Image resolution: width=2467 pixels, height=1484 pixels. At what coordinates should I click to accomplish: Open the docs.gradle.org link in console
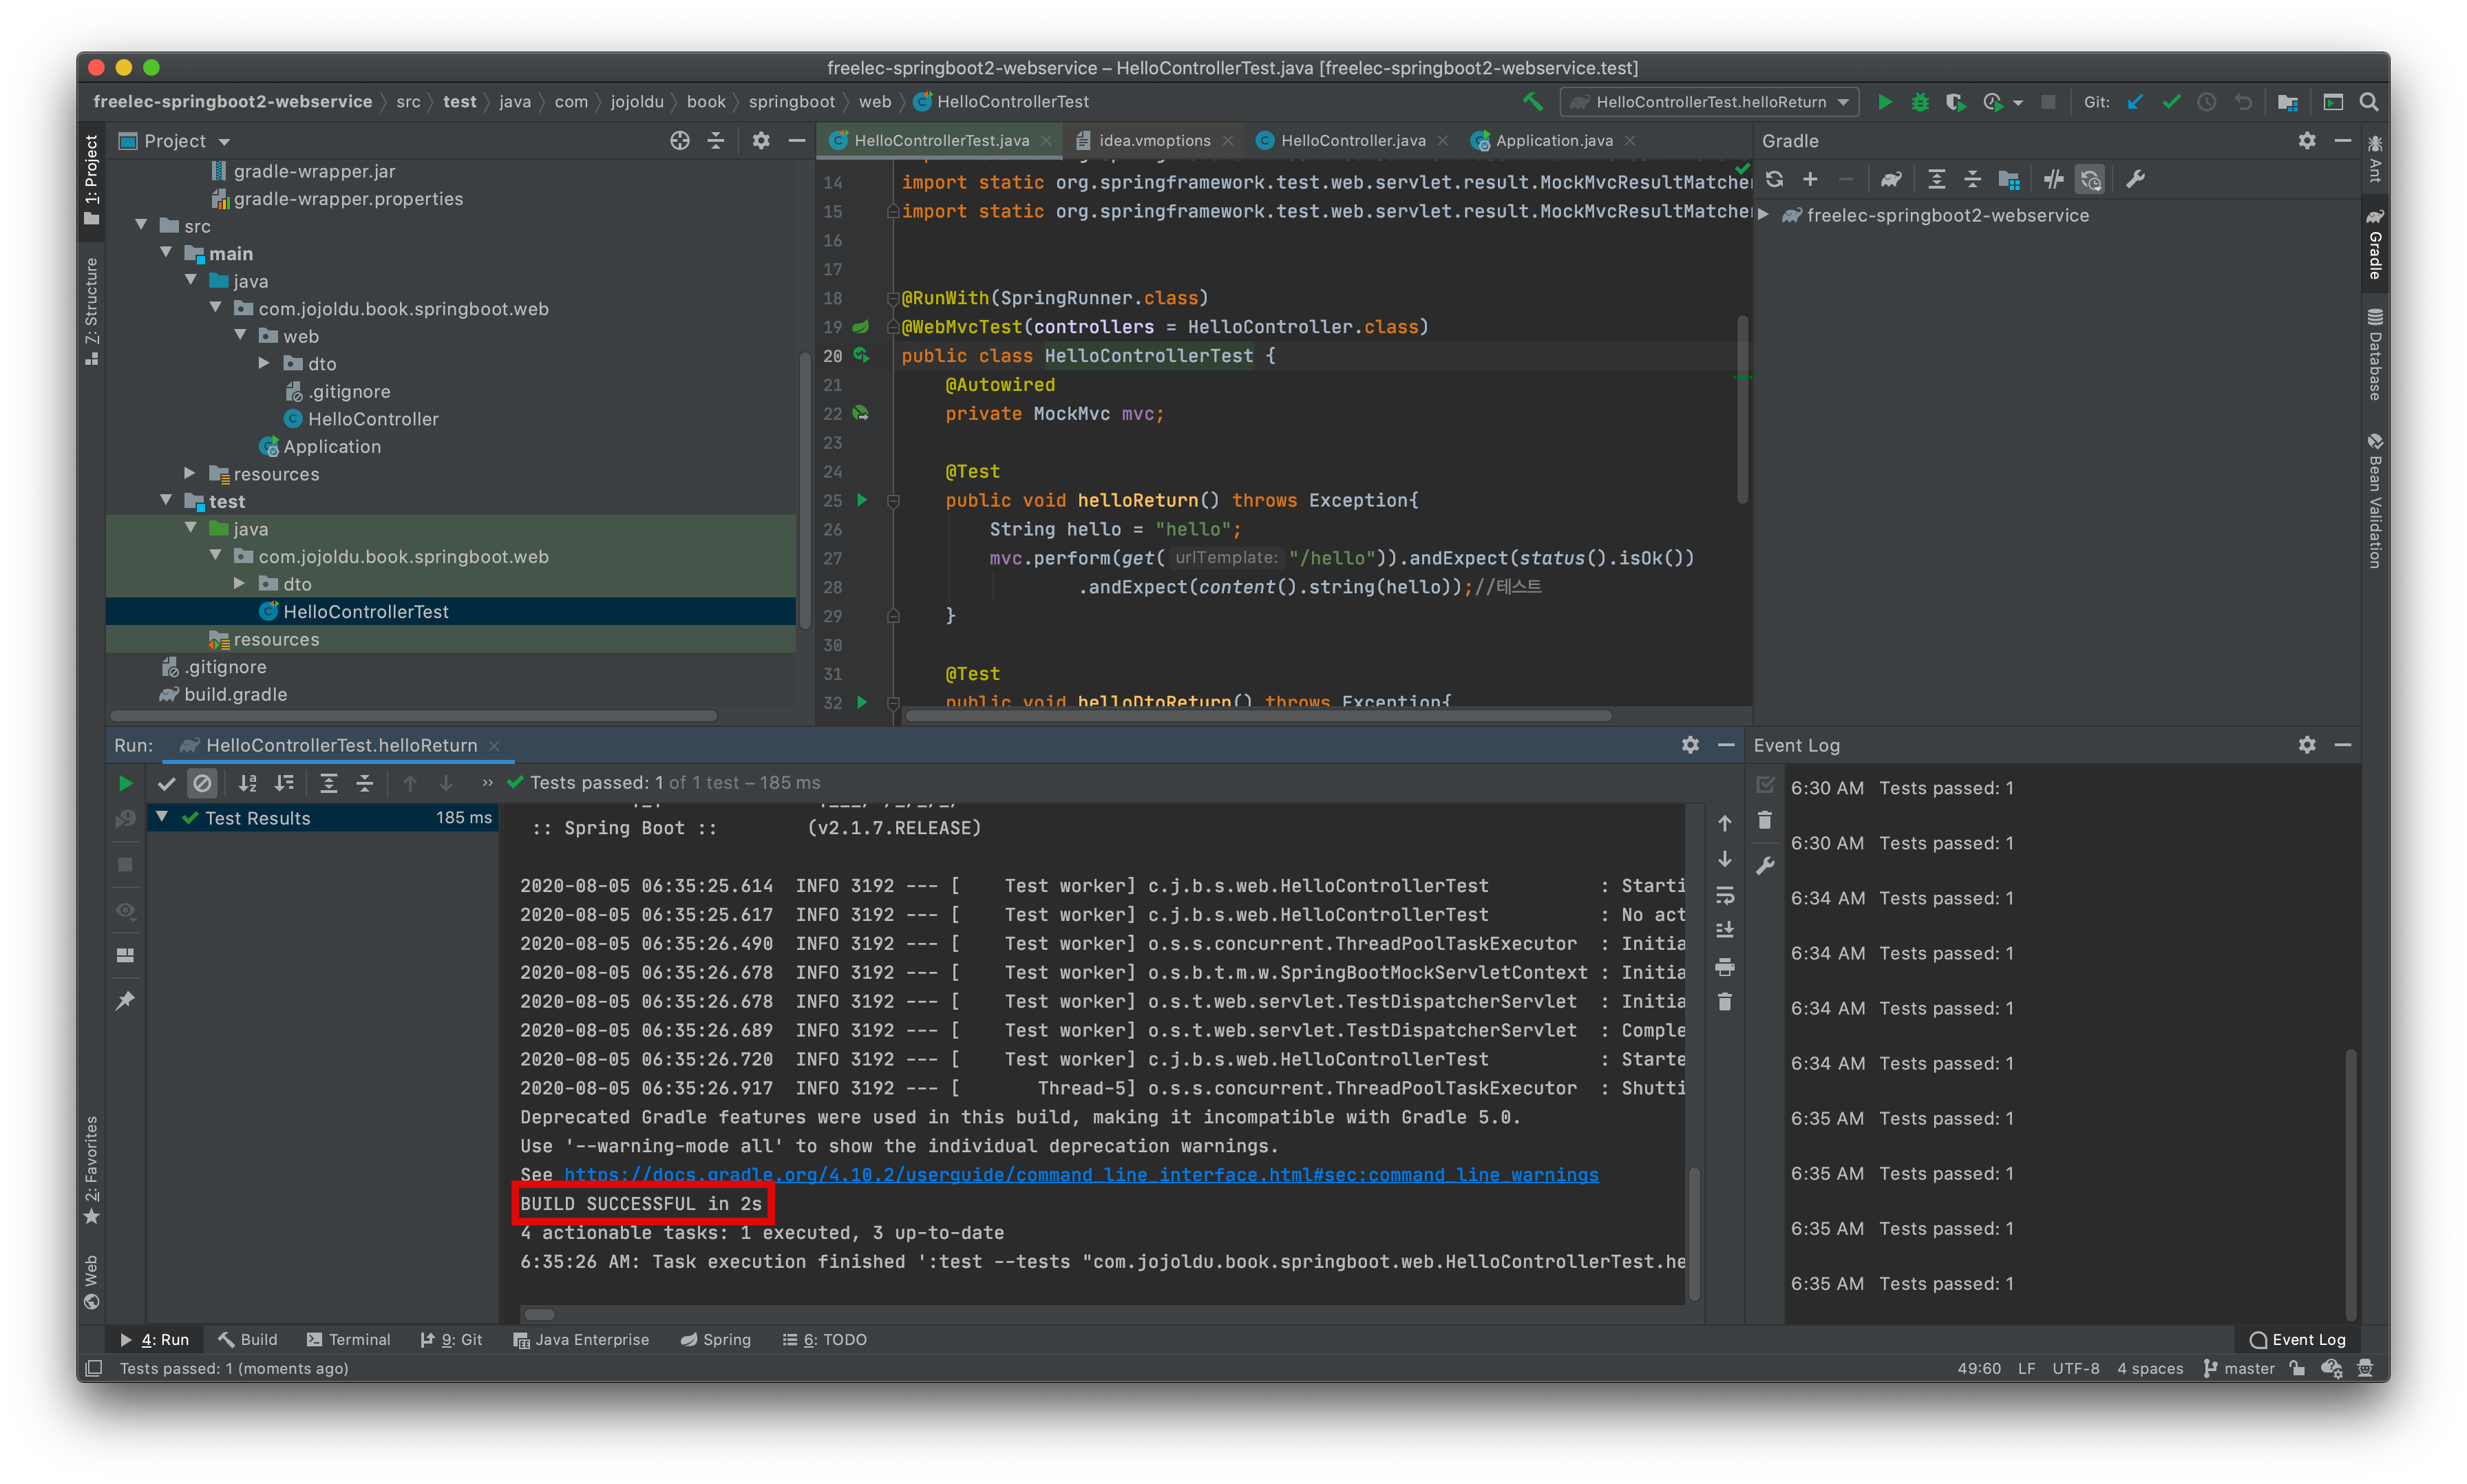[x=1080, y=1174]
